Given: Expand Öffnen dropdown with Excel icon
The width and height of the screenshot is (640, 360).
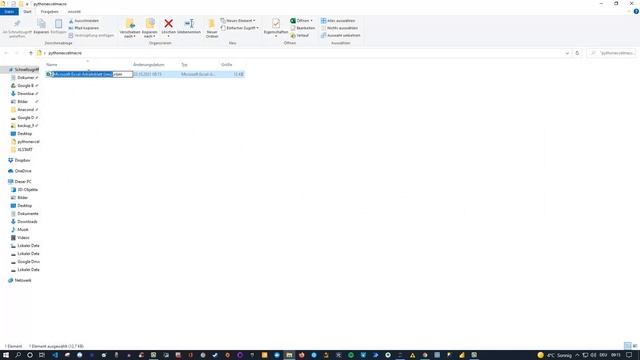Looking at the screenshot, I should pyautogui.click(x=301, y=20).
